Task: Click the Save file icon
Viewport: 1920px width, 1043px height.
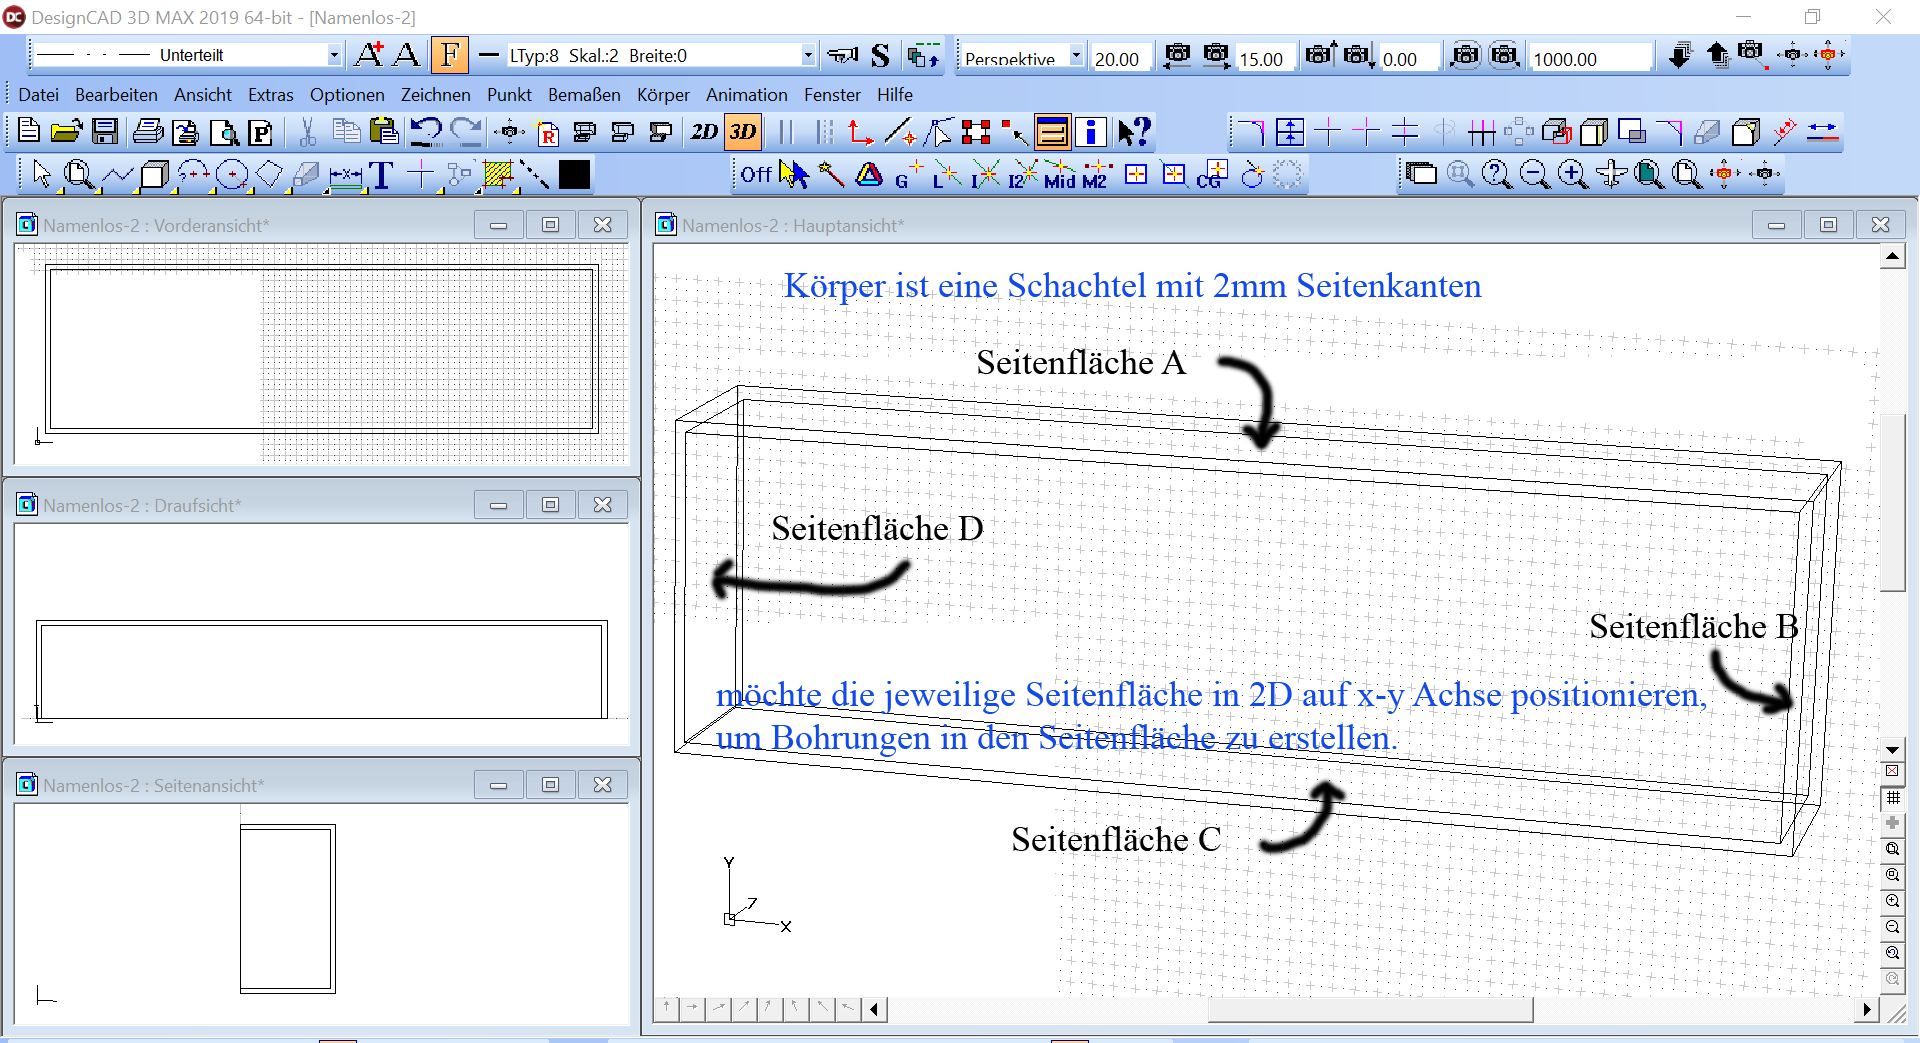Action: tap(105, 132)
